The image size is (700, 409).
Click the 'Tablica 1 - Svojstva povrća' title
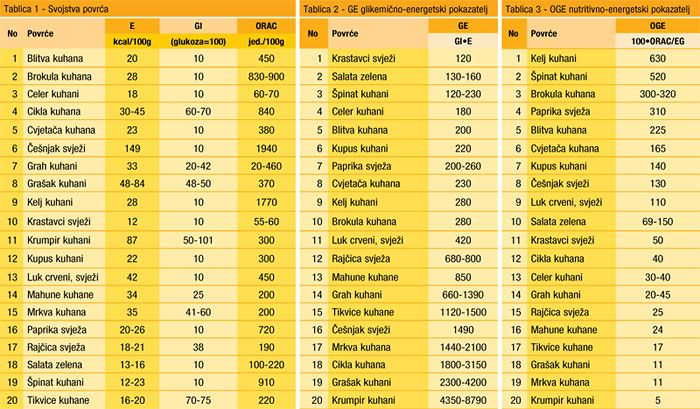(62, 9)
